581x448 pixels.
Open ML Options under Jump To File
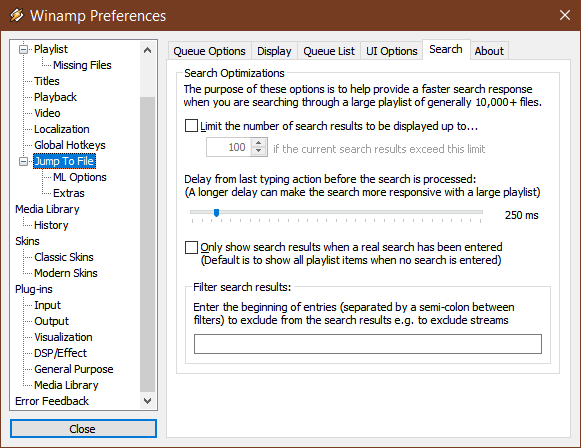pos(80,177)
